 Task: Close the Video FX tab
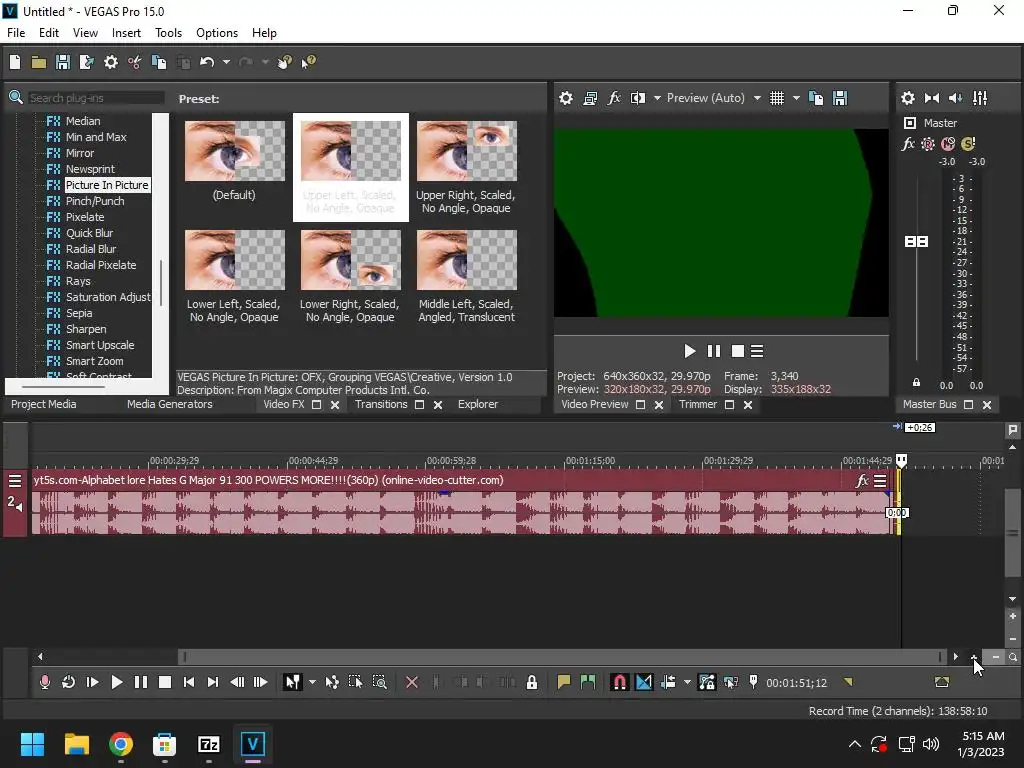point(335,405)
